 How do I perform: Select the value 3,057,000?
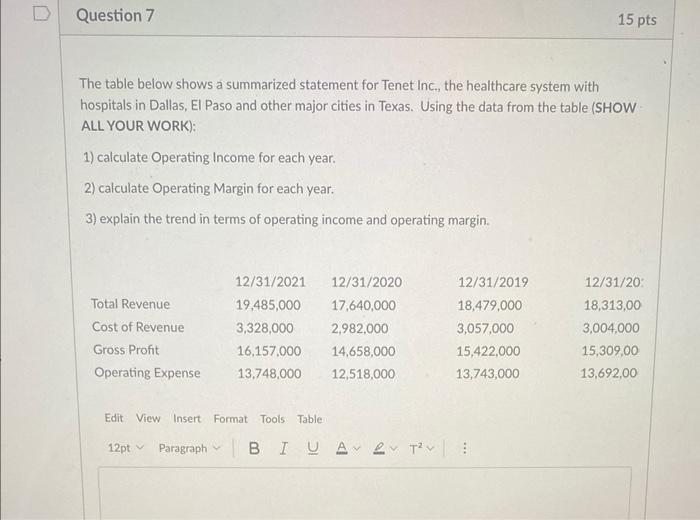coord(485,329)
